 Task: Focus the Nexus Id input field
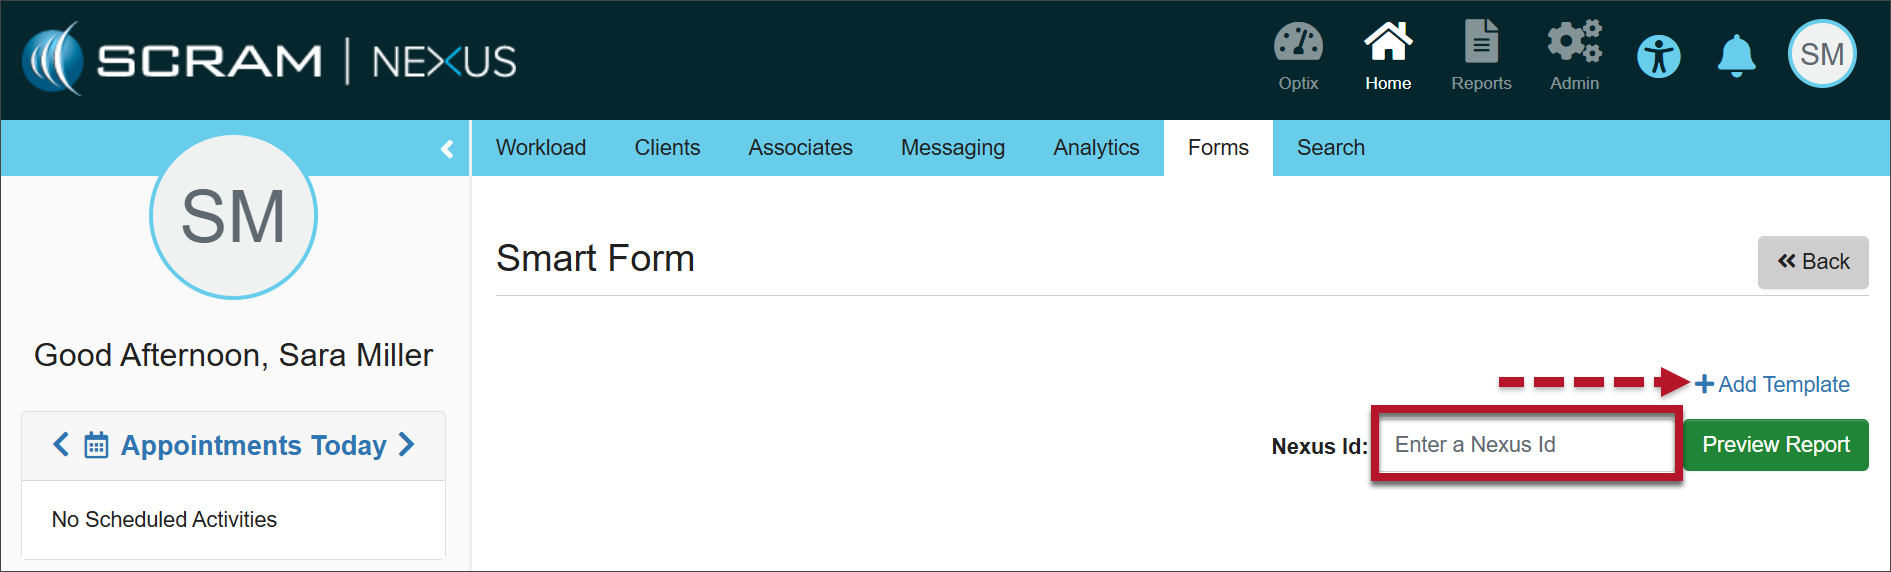1526,445
